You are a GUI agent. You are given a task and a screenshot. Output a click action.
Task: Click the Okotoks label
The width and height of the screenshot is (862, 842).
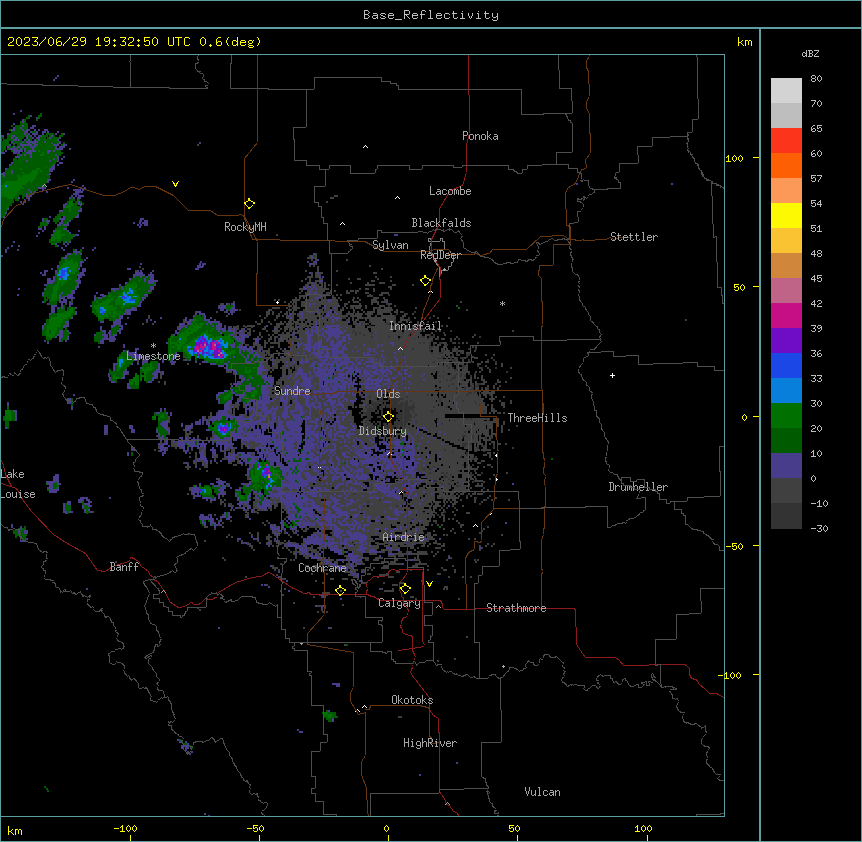click(412, 700)
